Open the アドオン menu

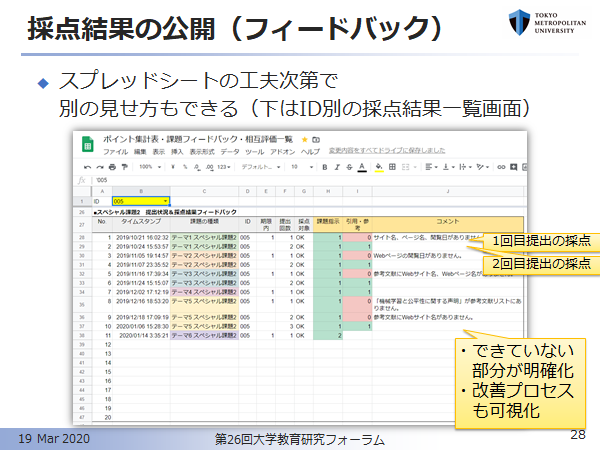pyautogui.click(x=282, y=152)
